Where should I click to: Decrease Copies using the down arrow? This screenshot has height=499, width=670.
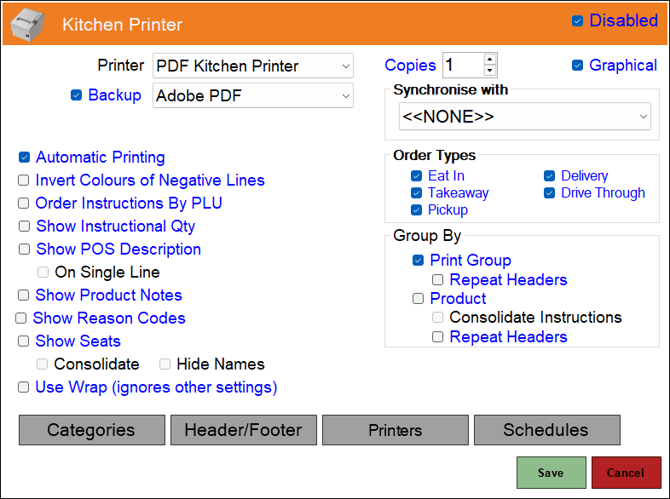tap(489, 71)
